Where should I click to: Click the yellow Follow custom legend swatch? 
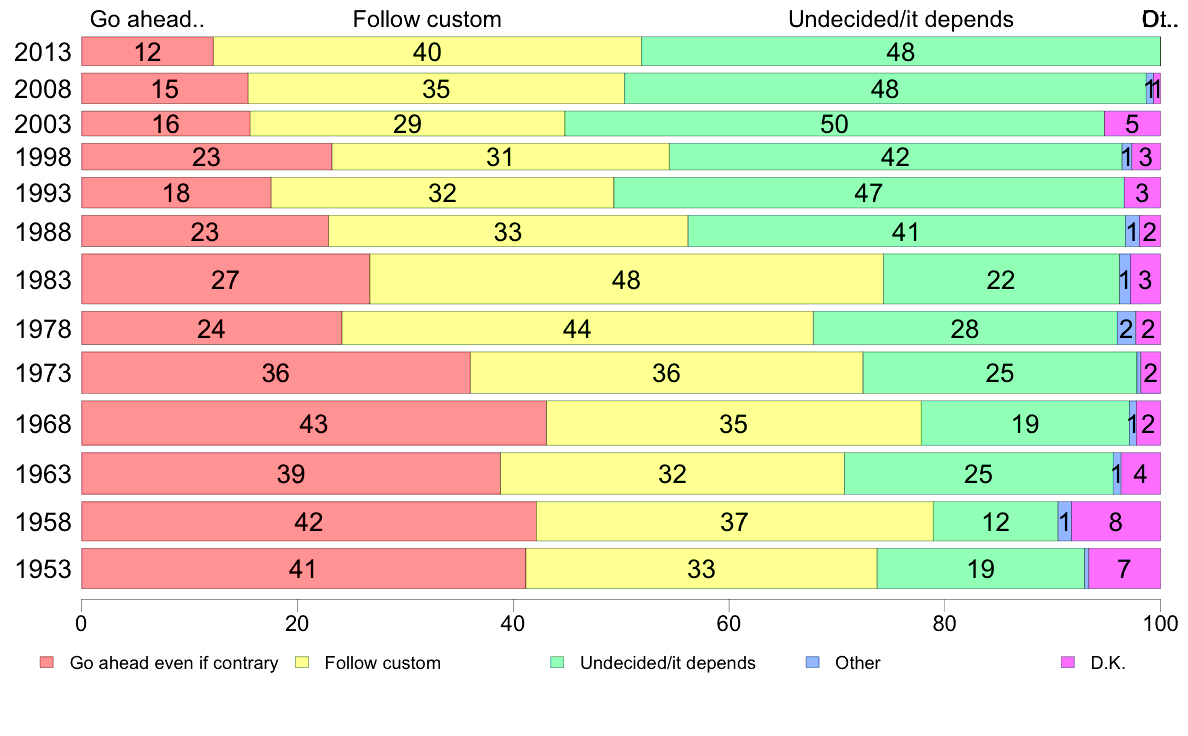[302, 662]
